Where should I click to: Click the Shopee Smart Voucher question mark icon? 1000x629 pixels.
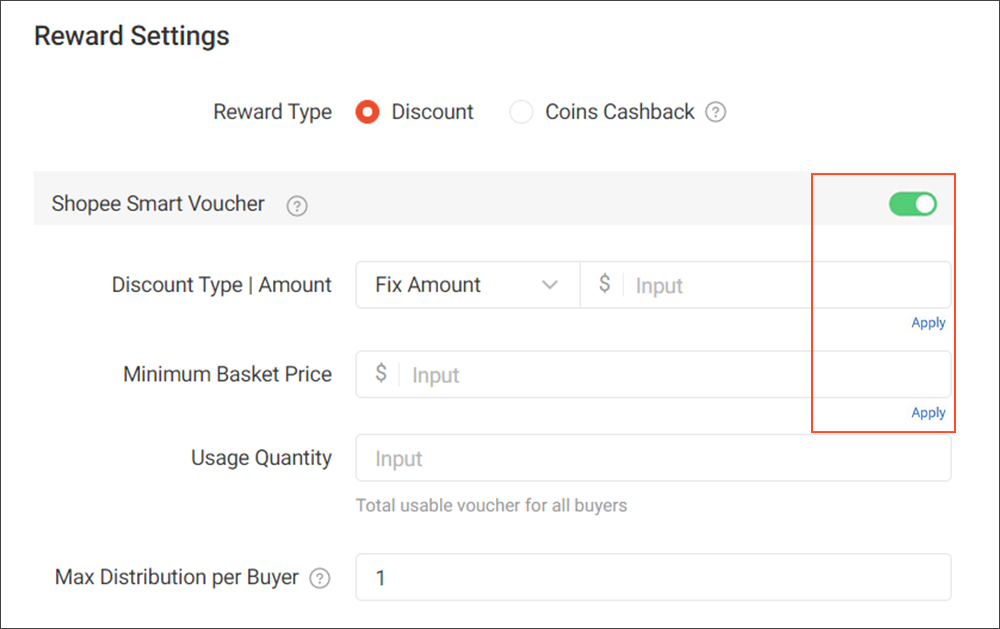(296, 204)
